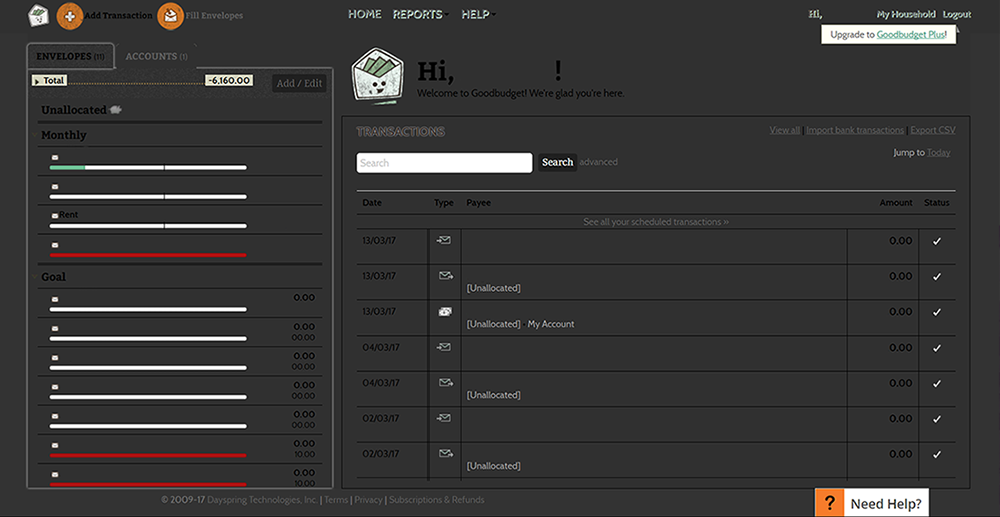1000x517 pixels.
Task: Click the Rent envelope progress bar
Action: (148, 226)
